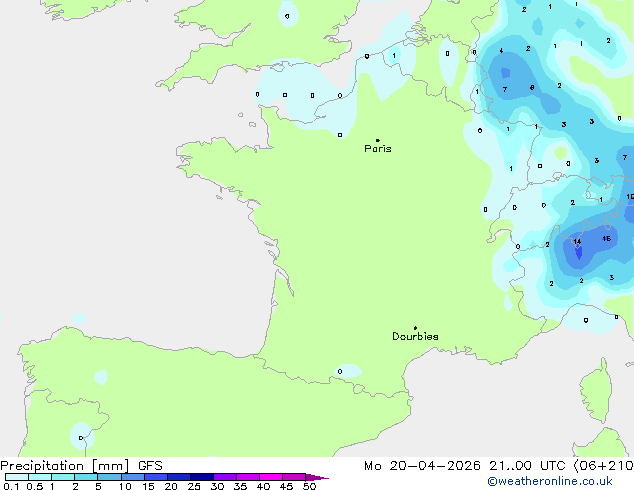Click the 5 legend scale label

[98, 486]
